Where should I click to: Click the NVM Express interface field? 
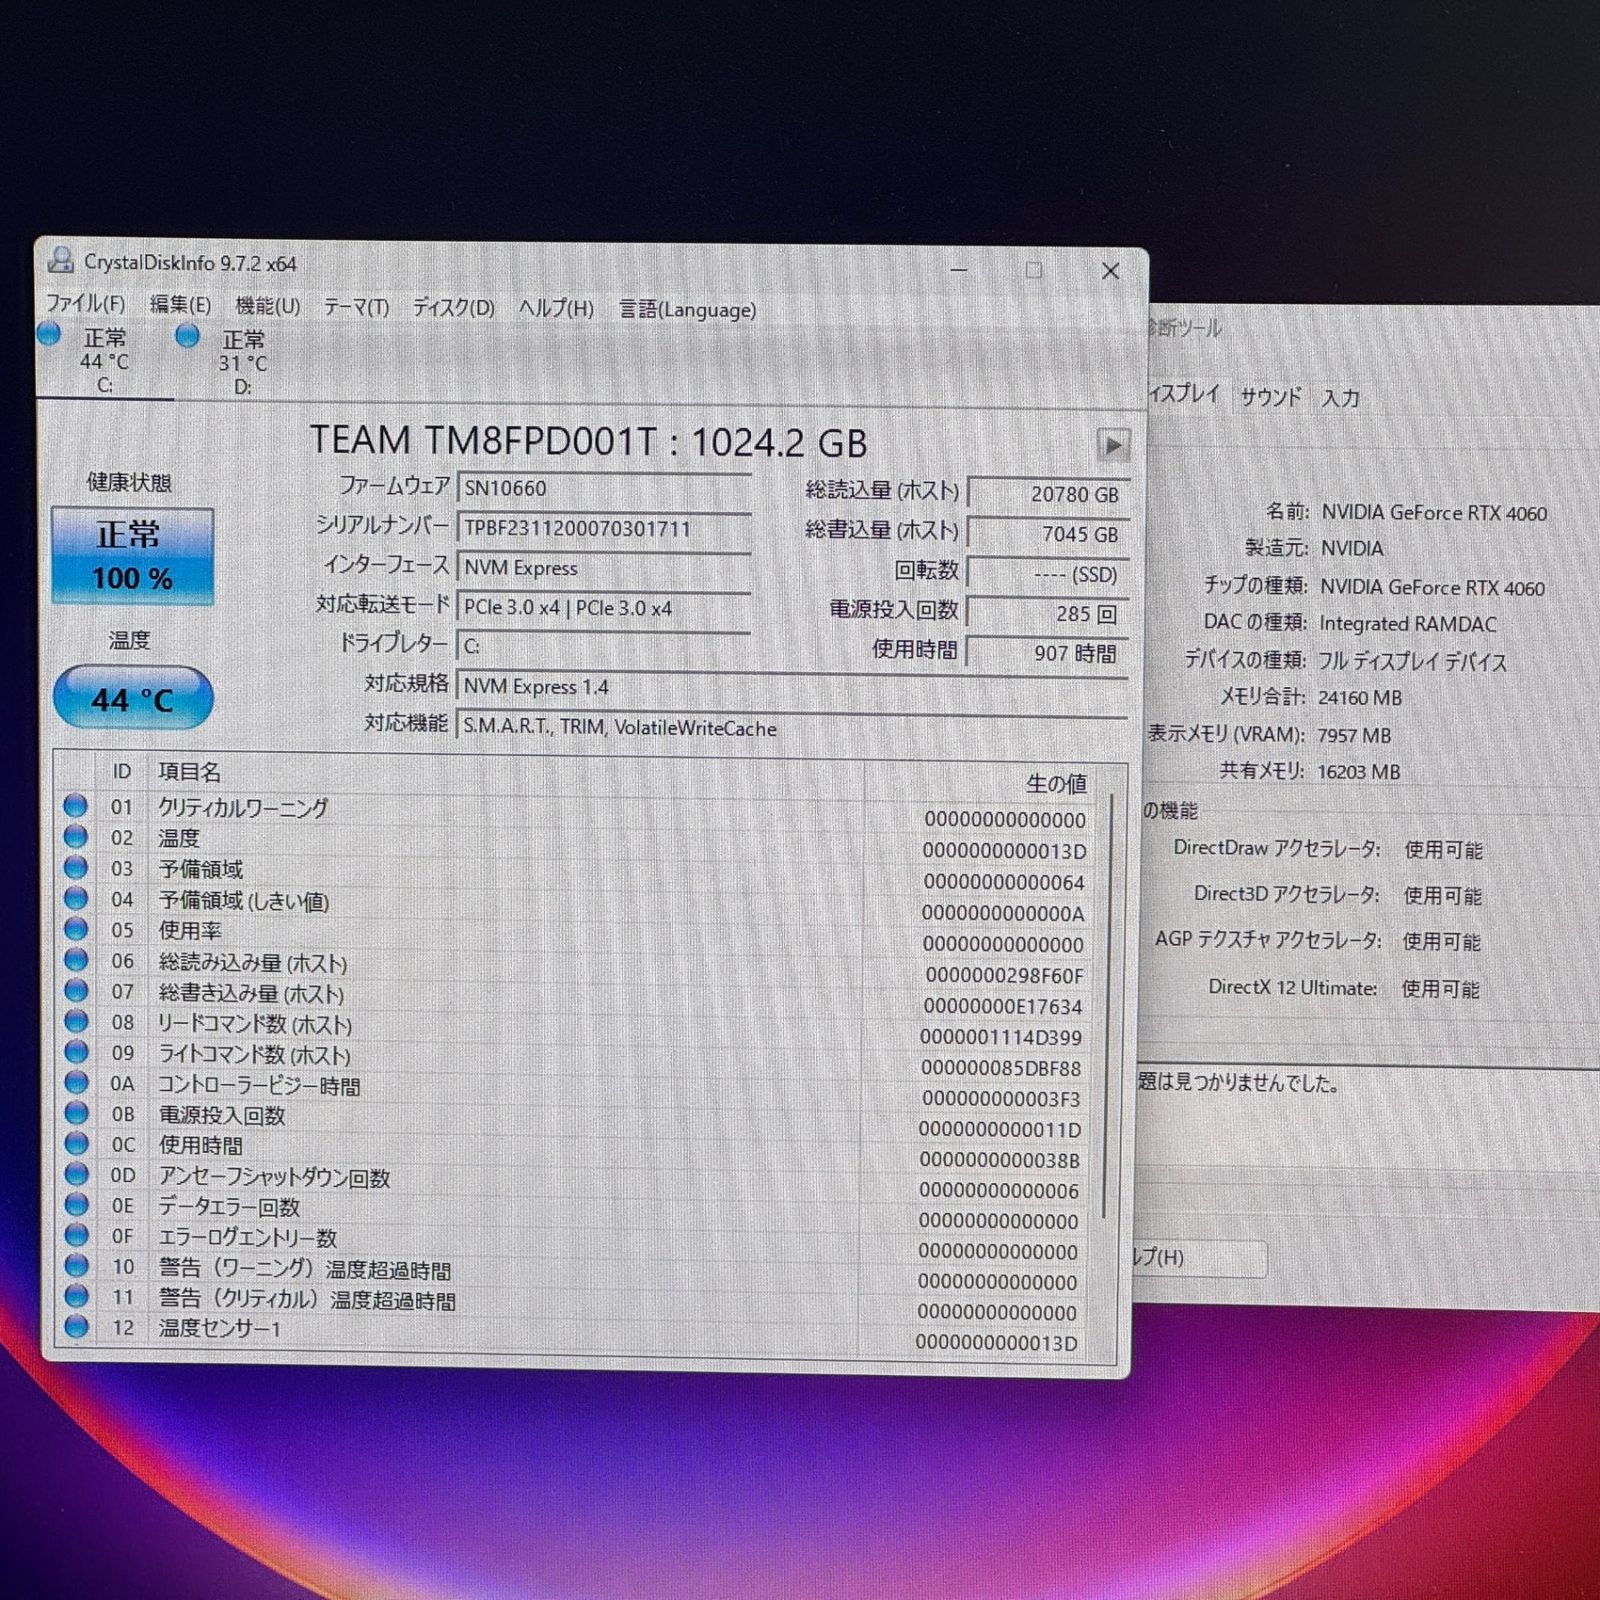[x=604, y=568]
